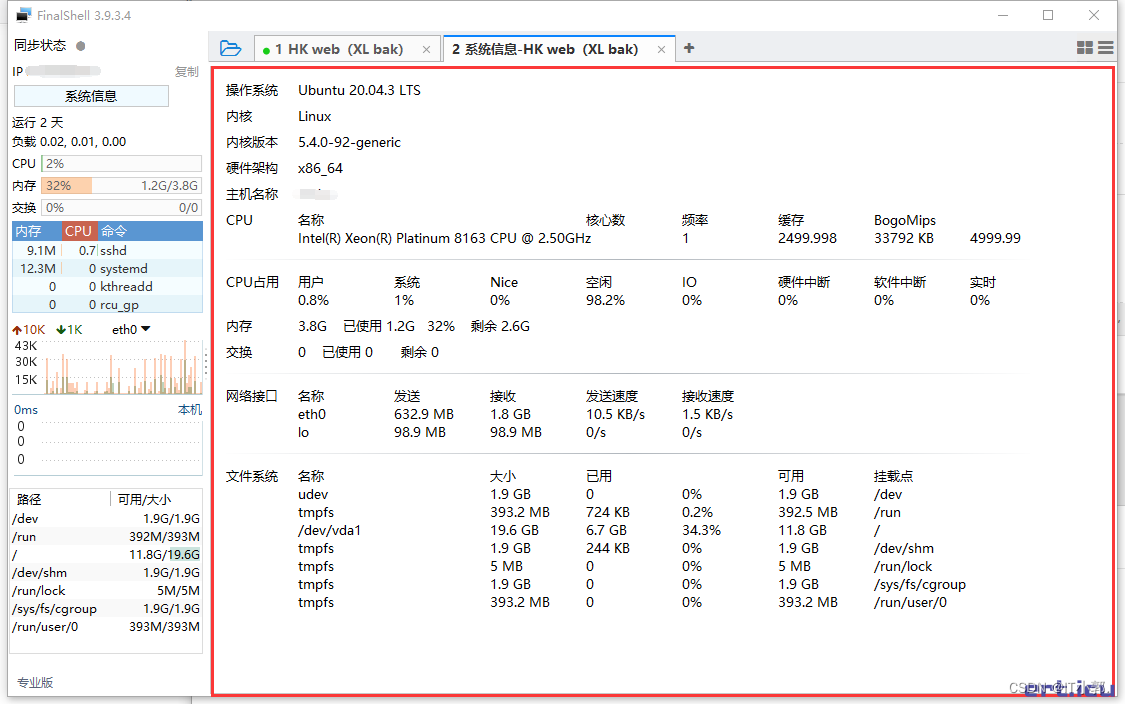Switch to the grid layout view icon
This screenshot has width=1125, height=704.
tap(1085, 48)
